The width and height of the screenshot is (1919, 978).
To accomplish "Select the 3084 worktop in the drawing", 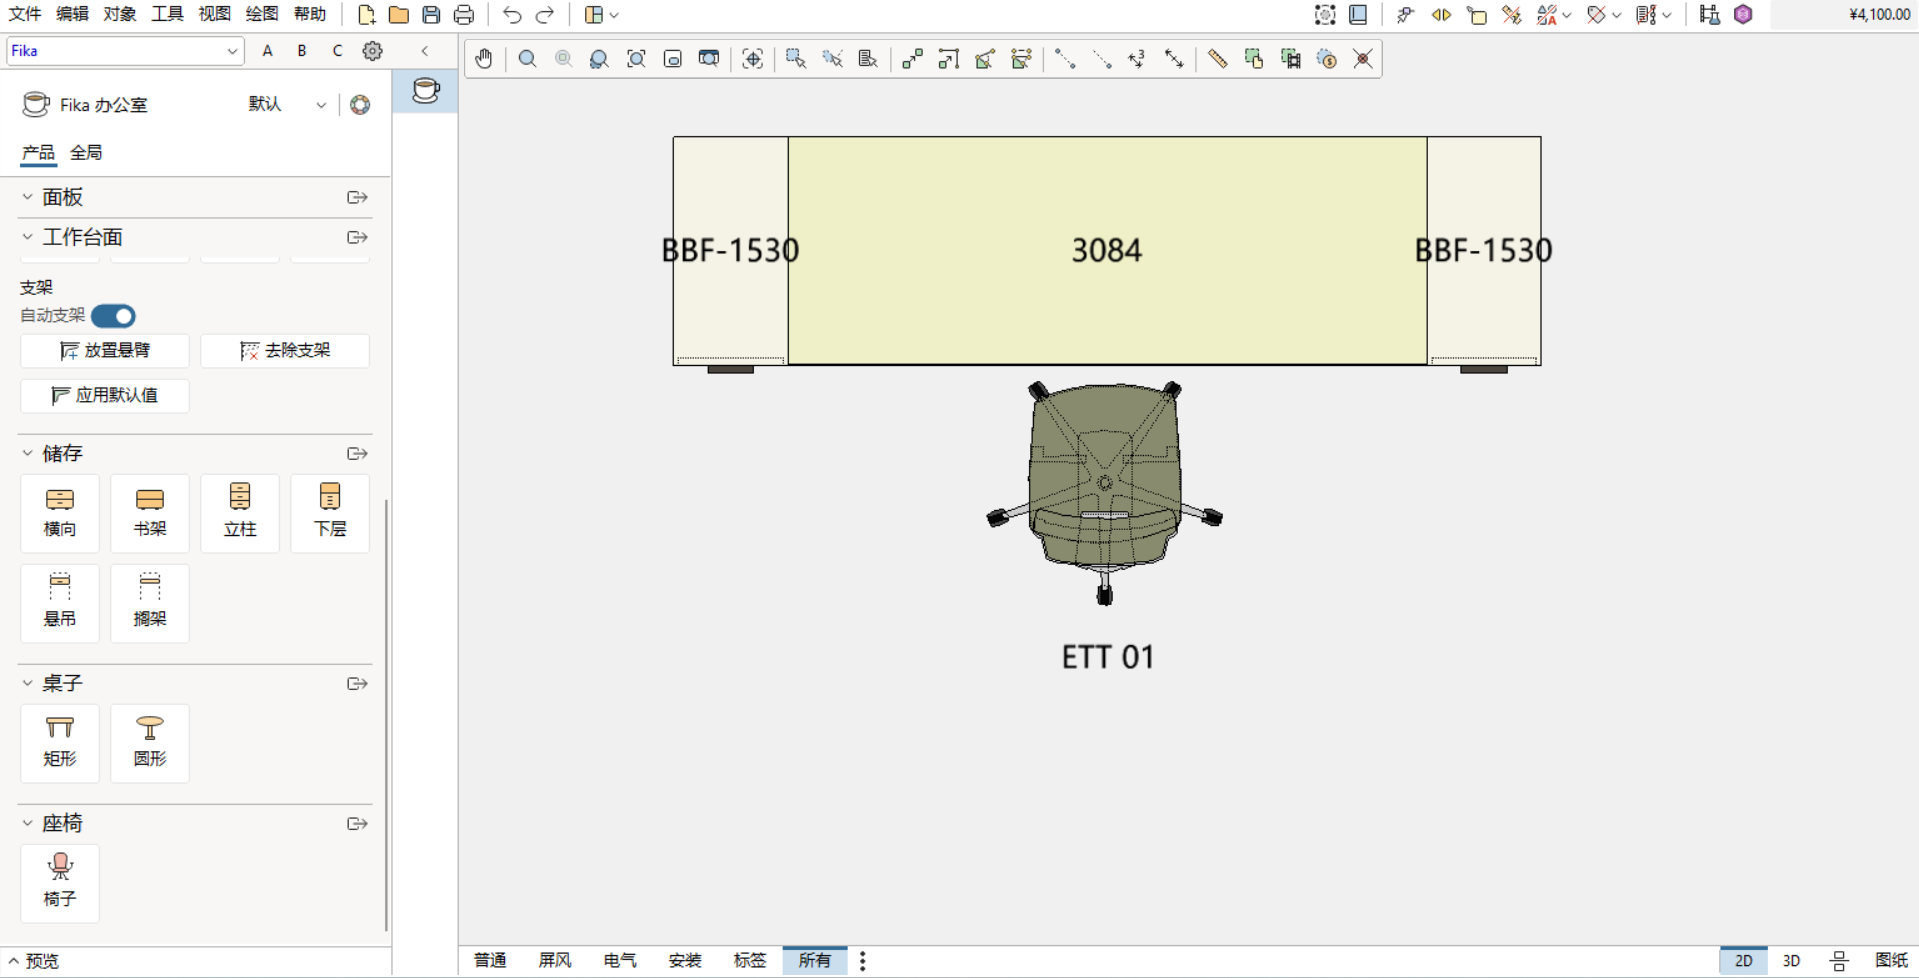I will pos(1107,250).
